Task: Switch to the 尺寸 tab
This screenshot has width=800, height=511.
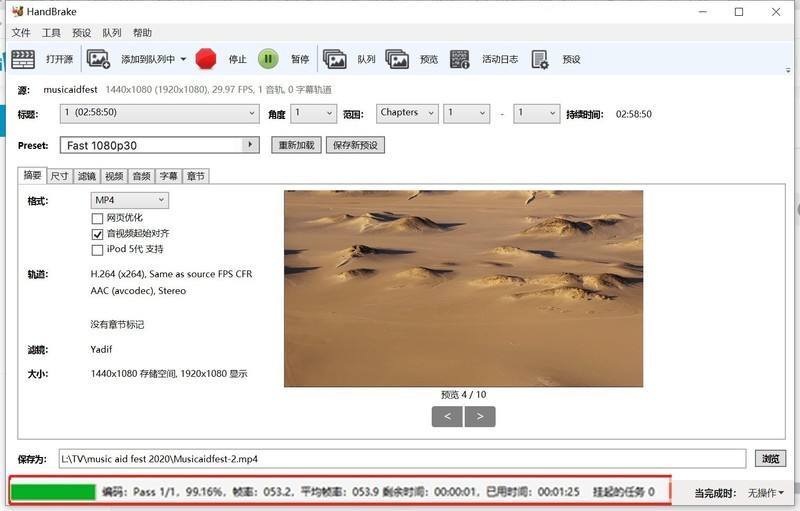Action: coord(60,176)
